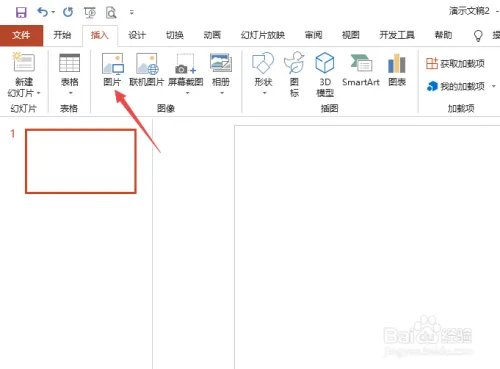Click the 图标 icons button
Viewport: 500px width, 369px height.
pos(294,74)
